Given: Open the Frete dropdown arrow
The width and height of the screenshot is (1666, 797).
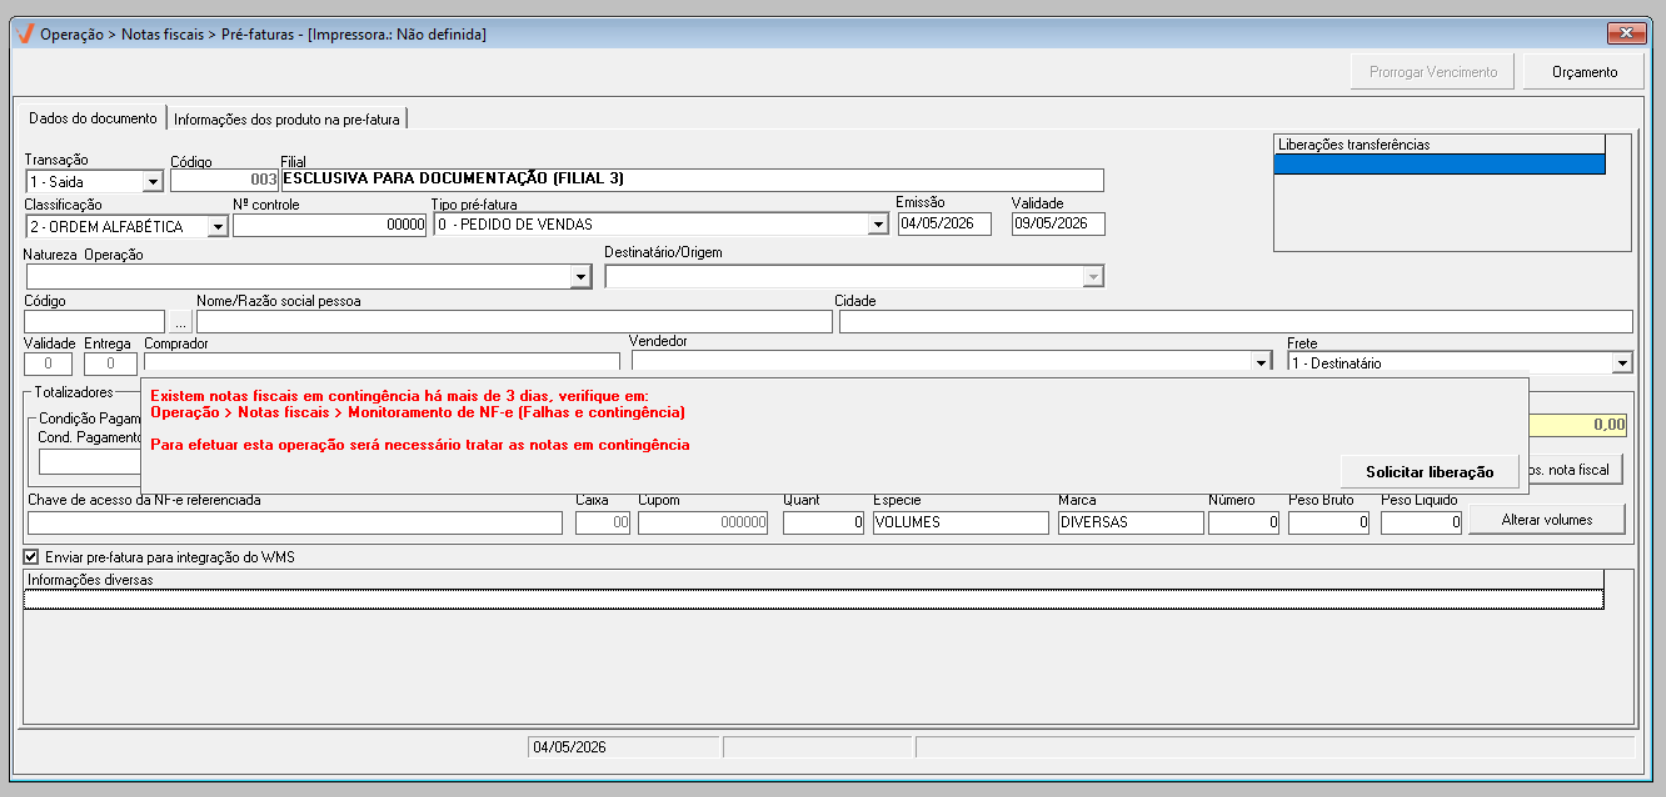Looking at the screenshot, I should (x=1621, y=363).
